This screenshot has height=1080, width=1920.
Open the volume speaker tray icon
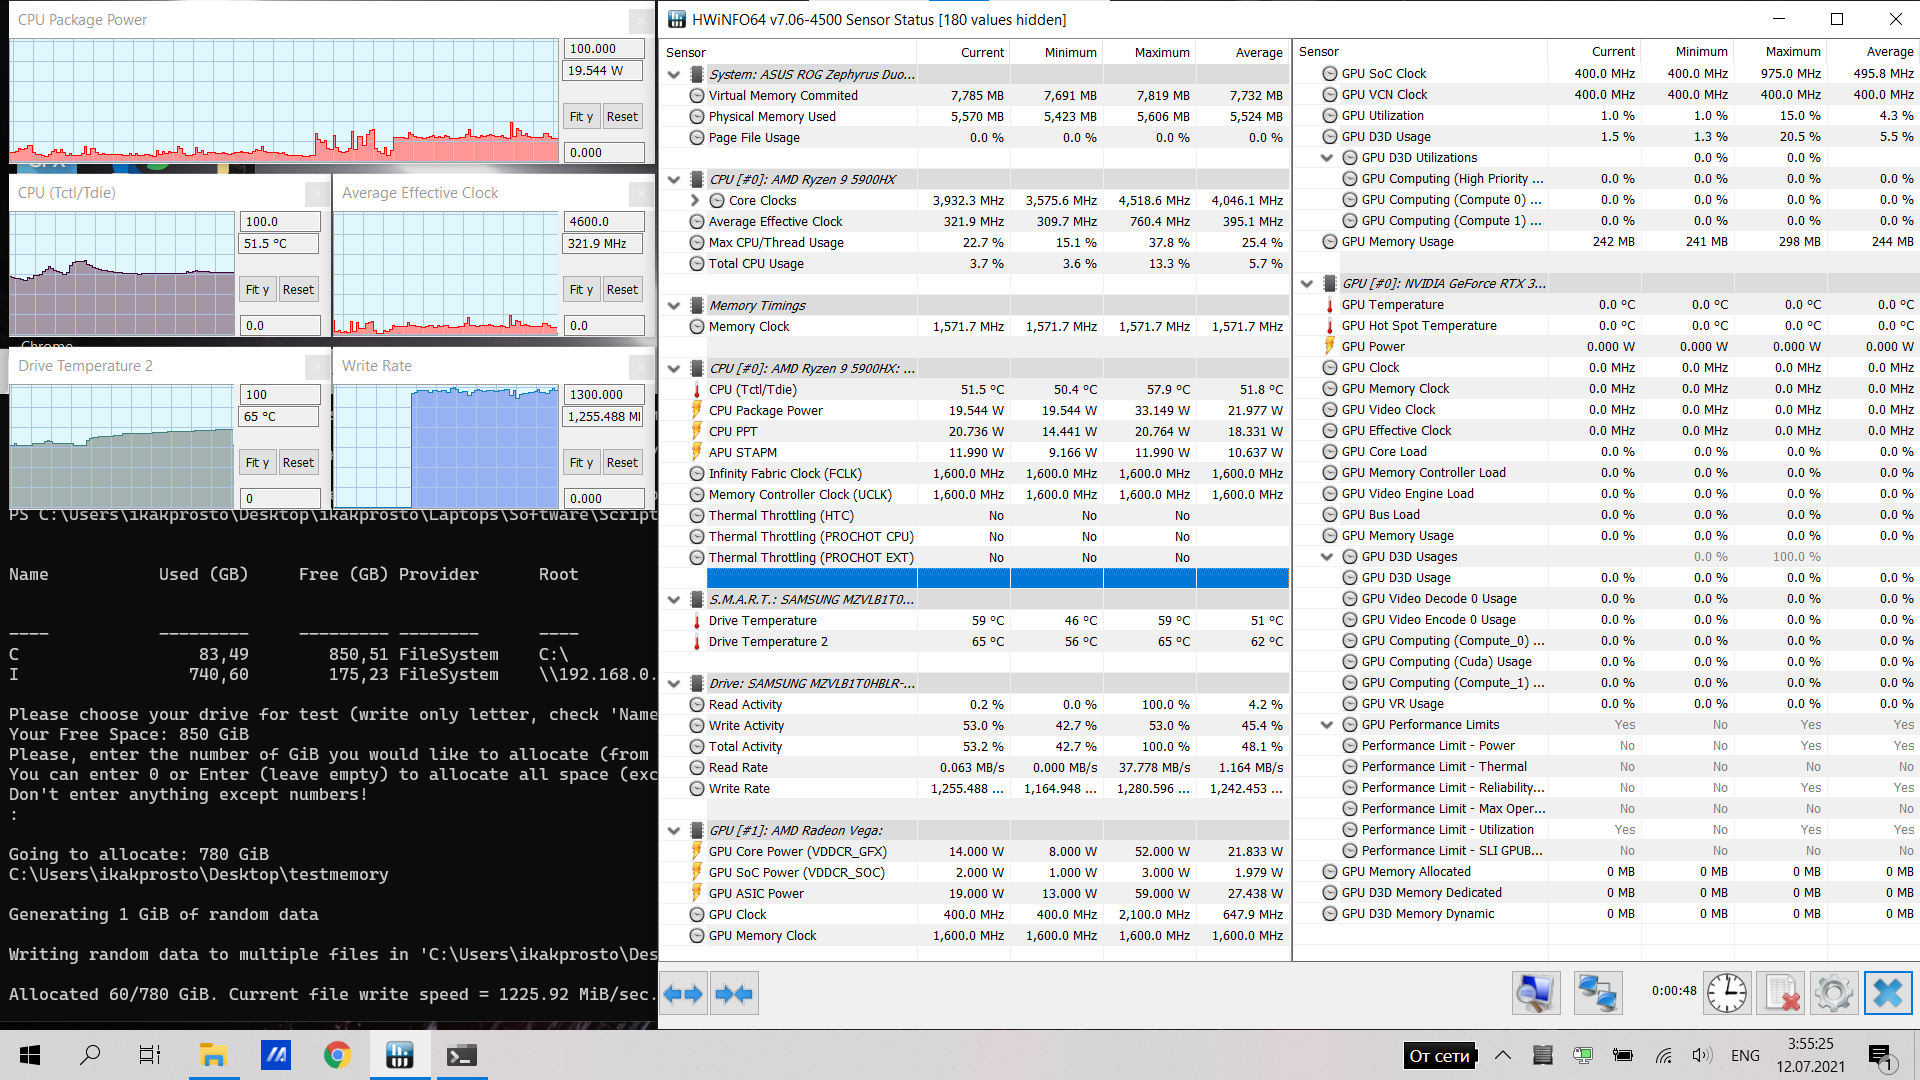(1702, 1055)
